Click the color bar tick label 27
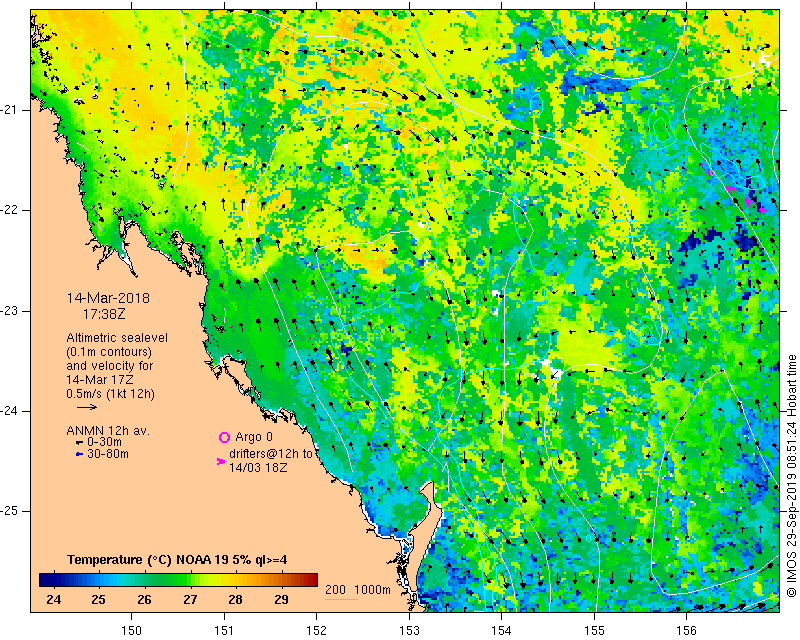 coord(190,599)
